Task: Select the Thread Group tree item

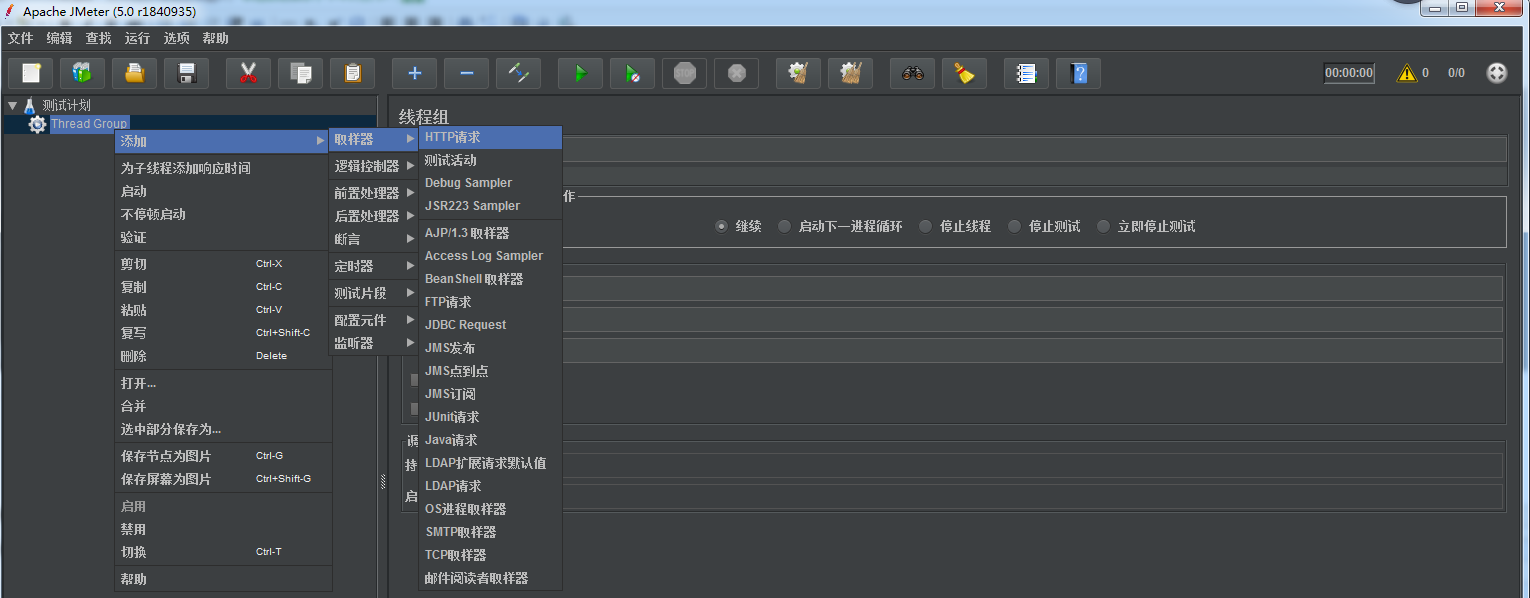Action: (89, 124)
